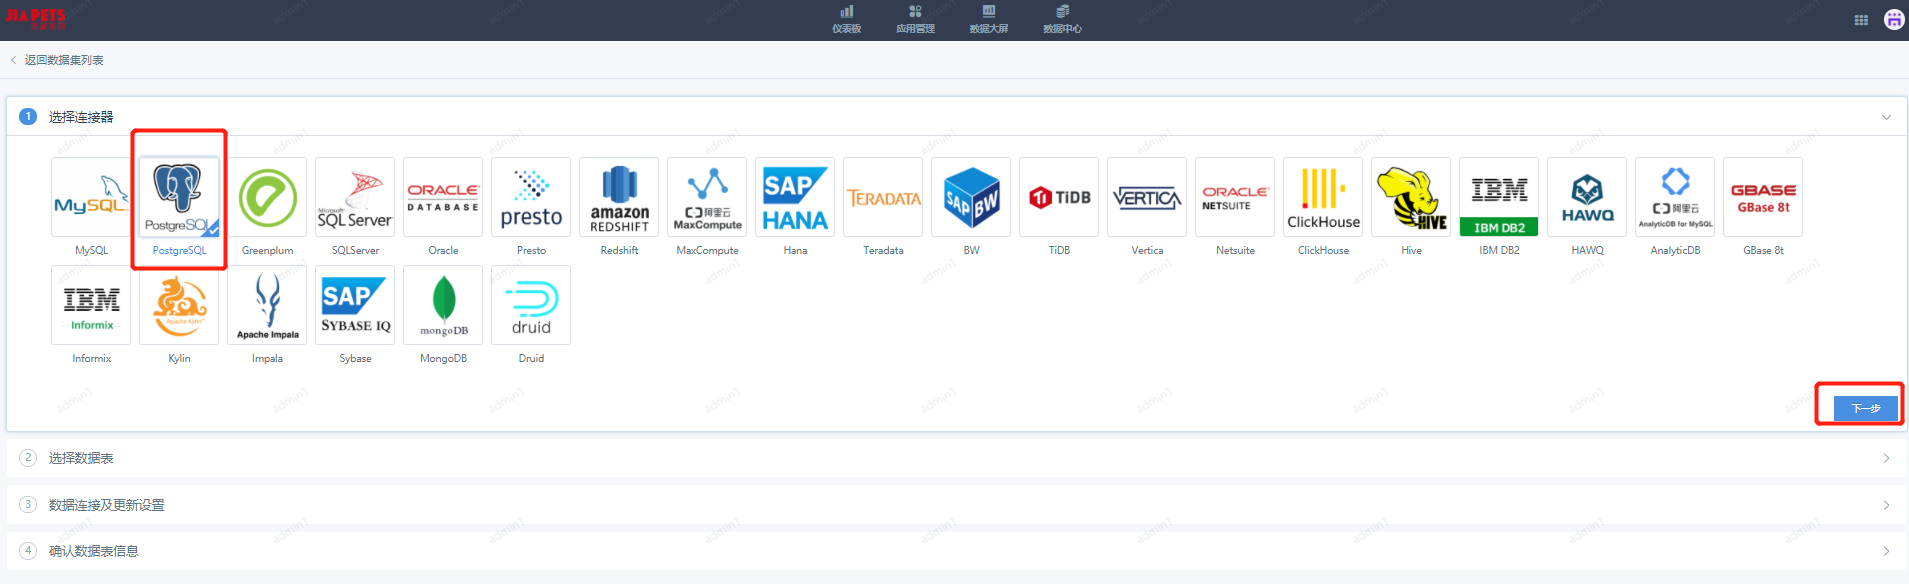Select the Hive connector

tap(1411, 197)
